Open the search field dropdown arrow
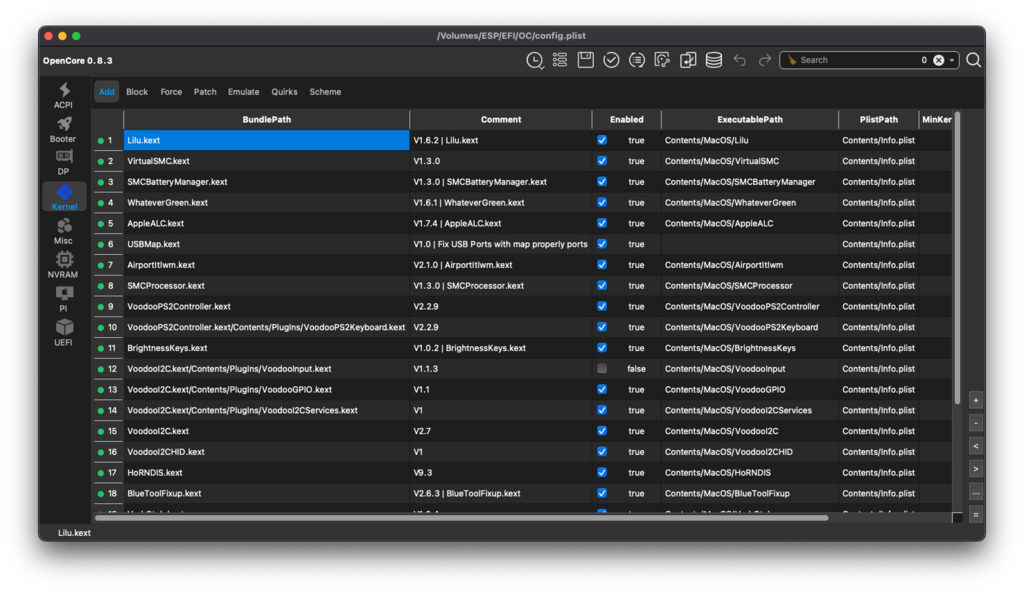Viewport: 1024px width, 592px height. click(x=952, y=60)
